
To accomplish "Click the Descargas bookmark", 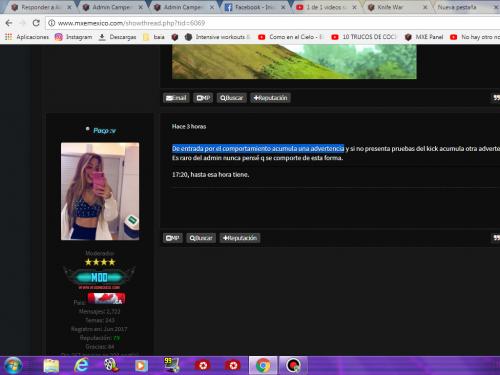I will pyautogui.click(x=118, y=37).
